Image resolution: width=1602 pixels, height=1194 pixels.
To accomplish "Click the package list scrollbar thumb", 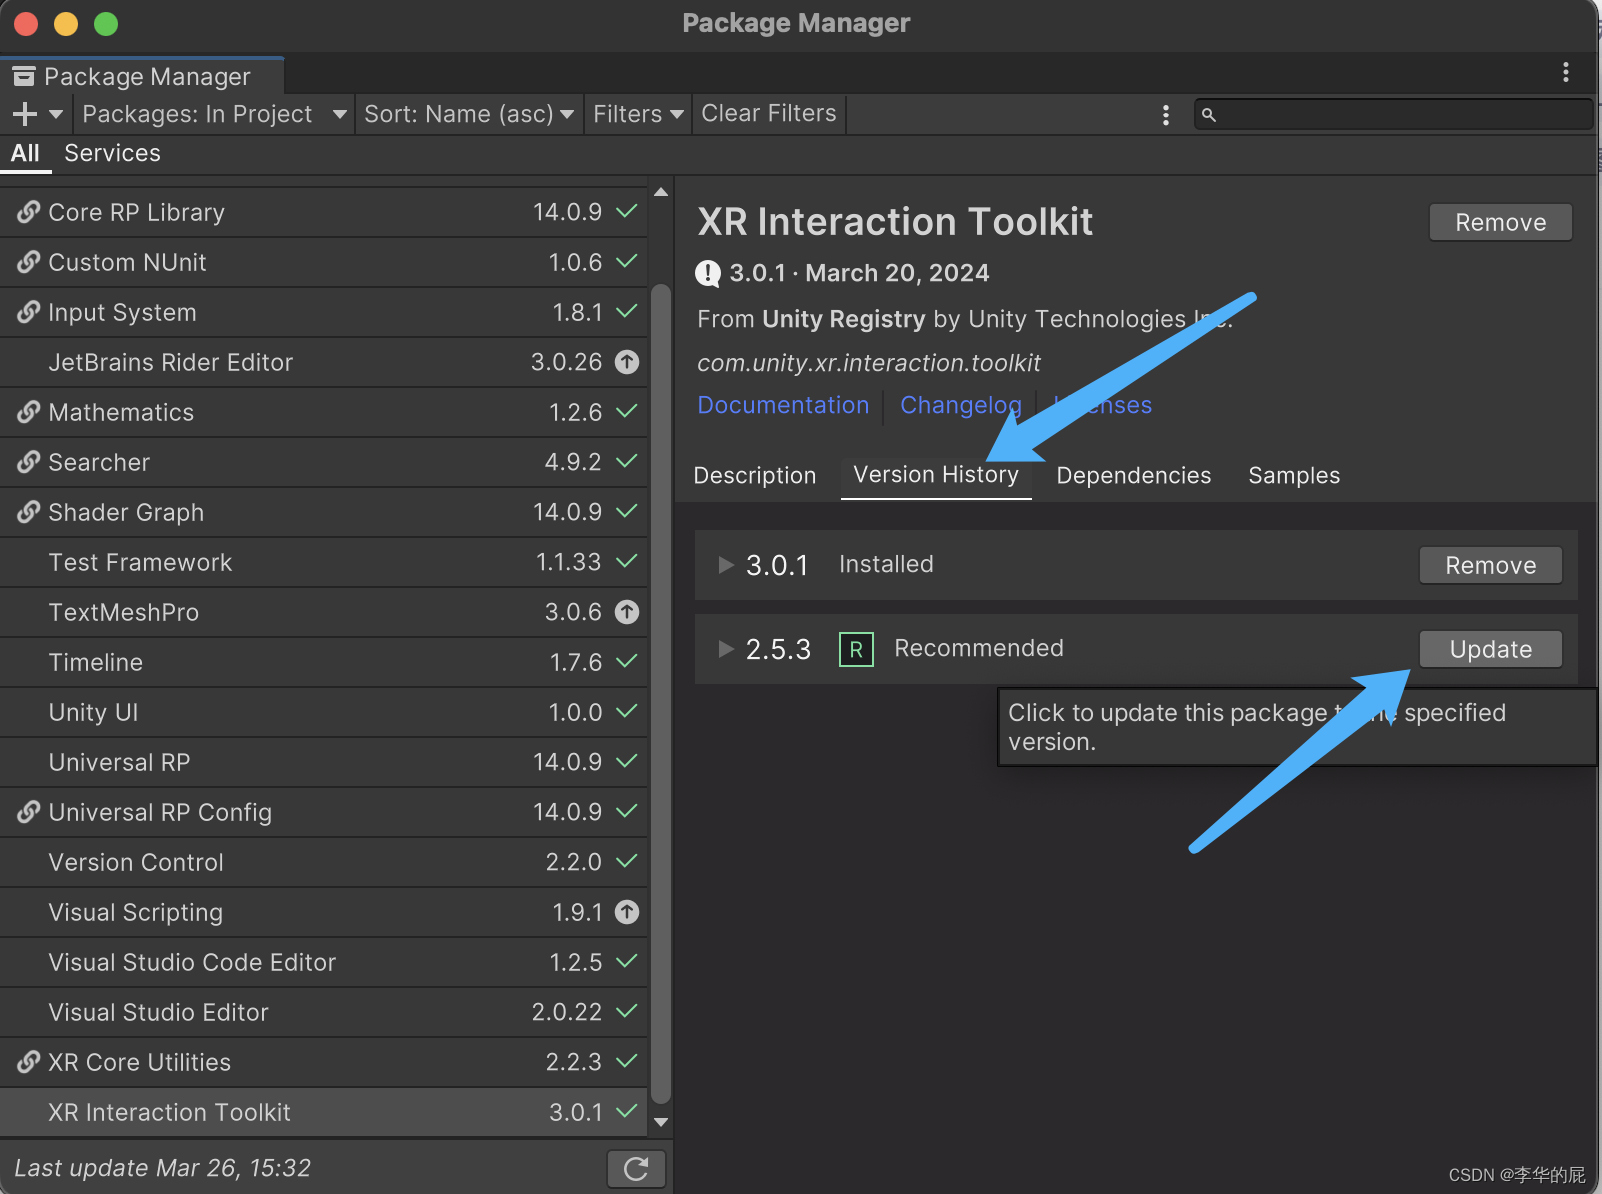I will (x=661, y=695).
